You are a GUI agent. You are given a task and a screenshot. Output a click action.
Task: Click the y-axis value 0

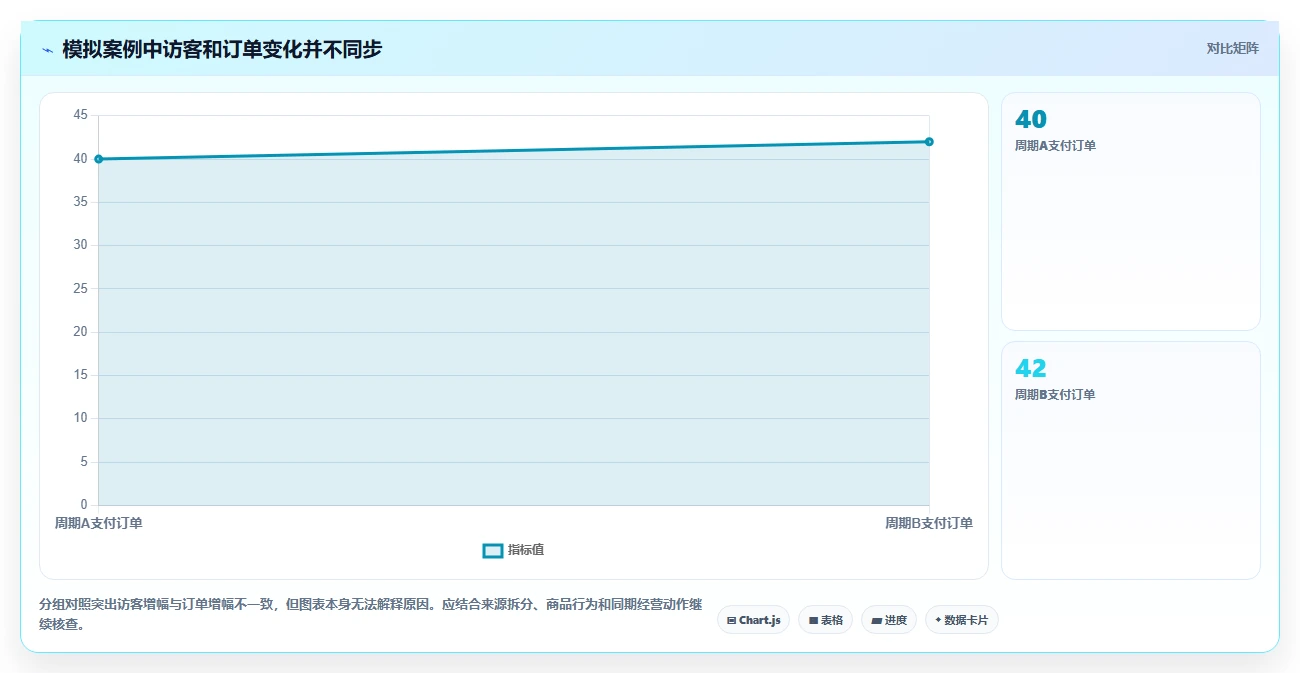pyautogui.click(x=84, y=505)
